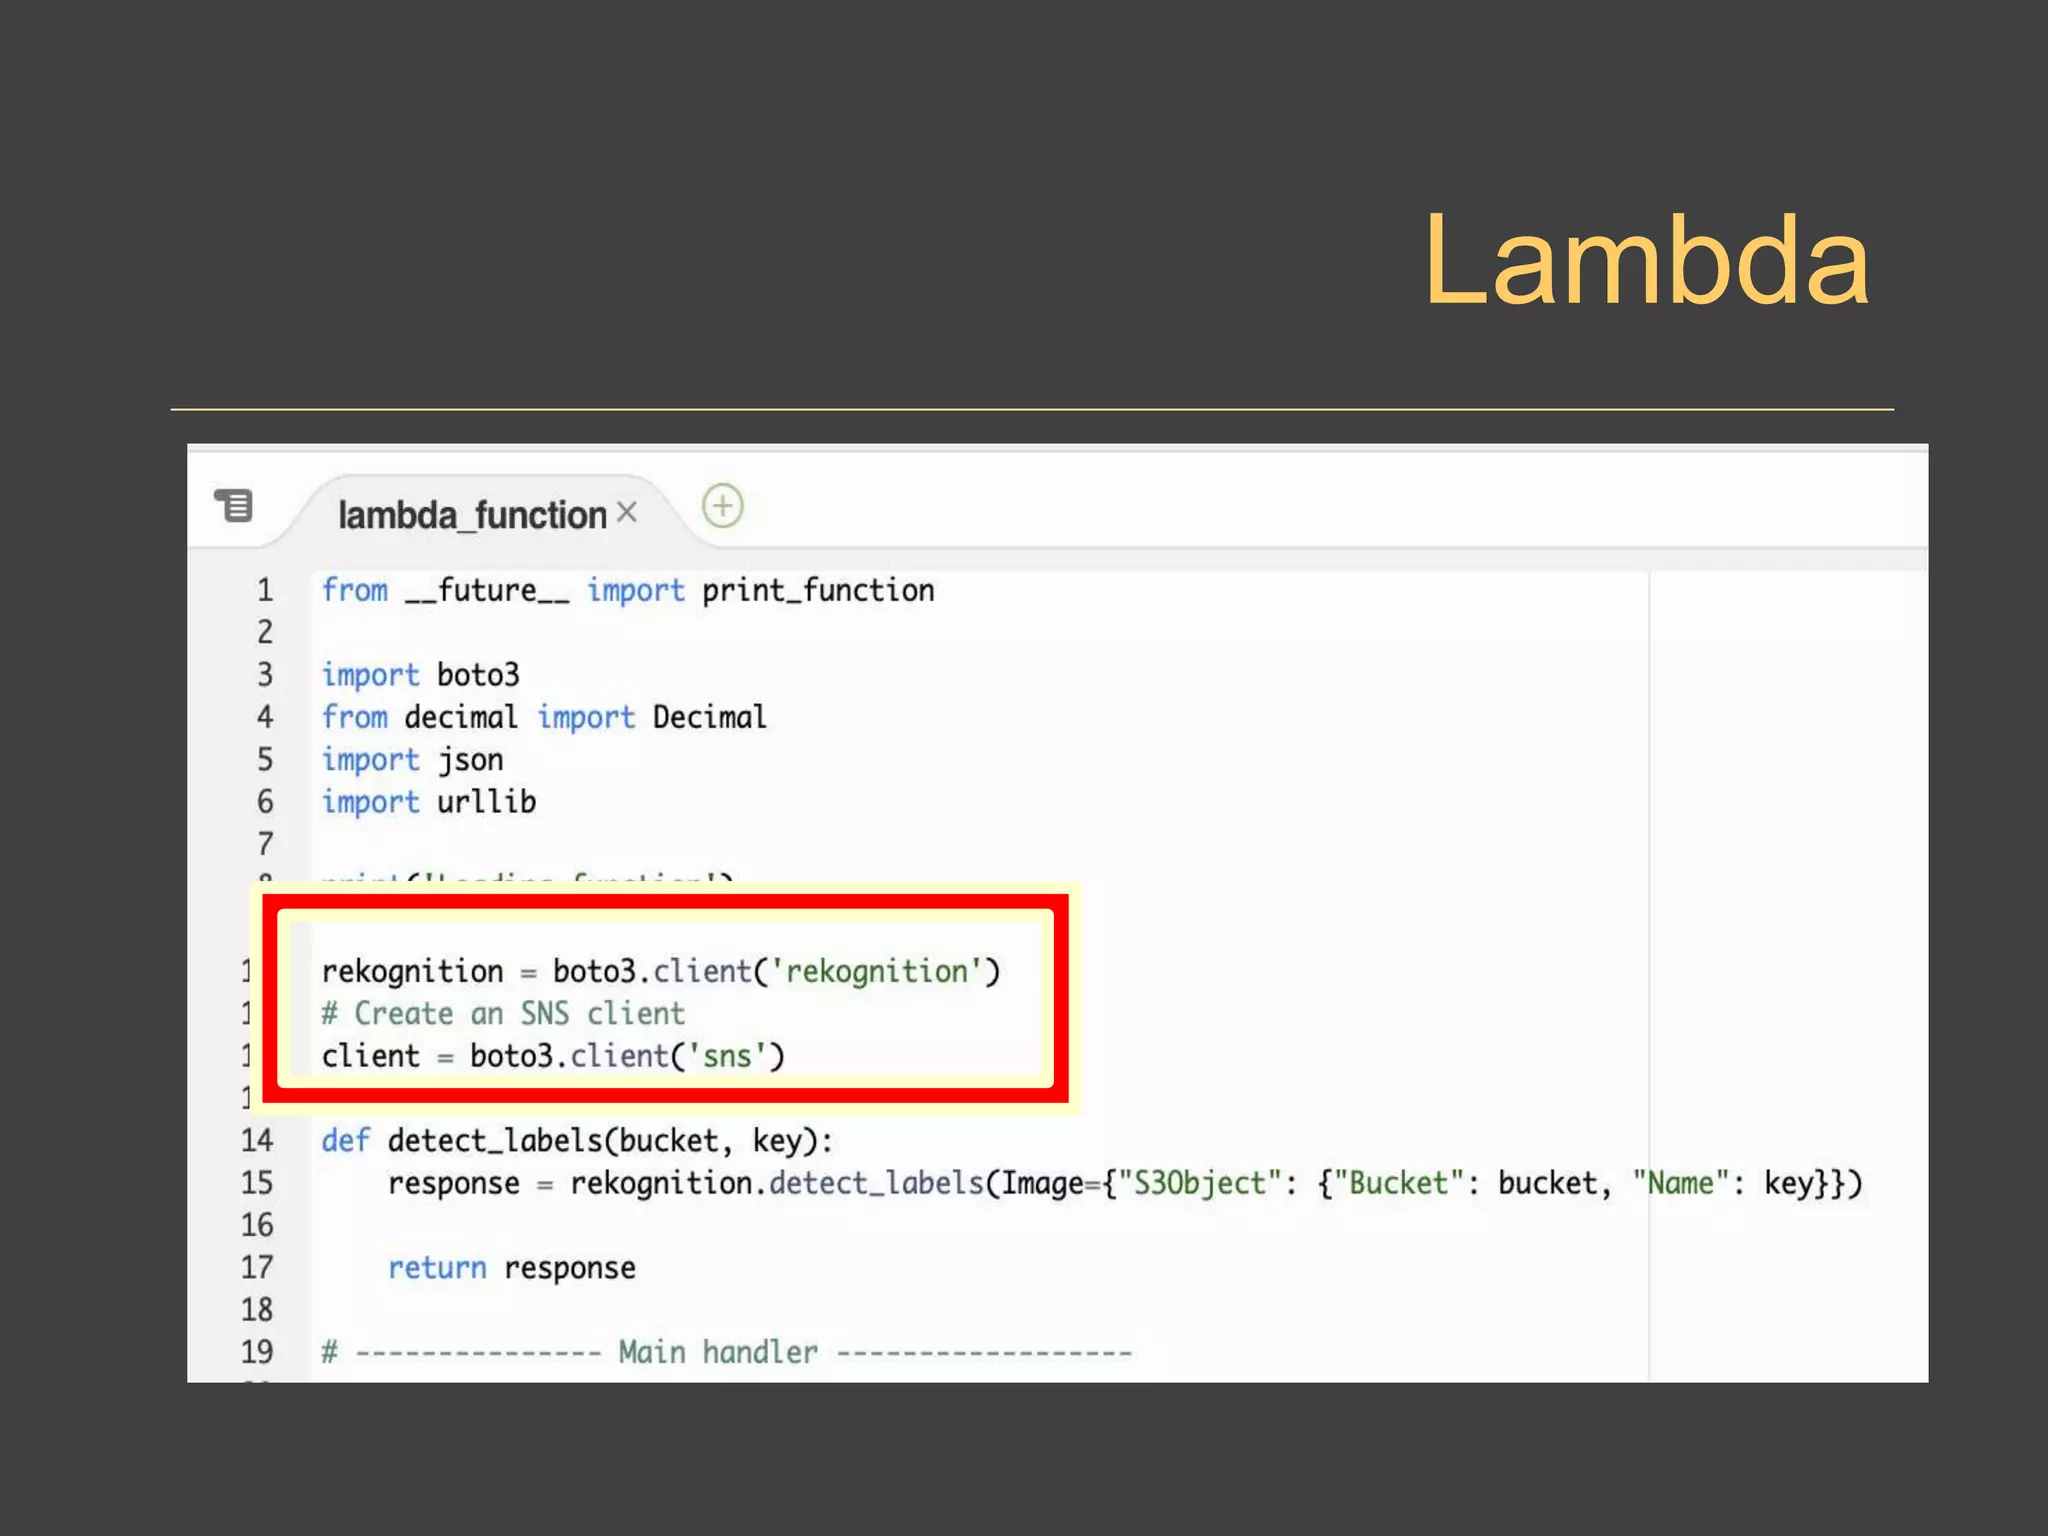The image size is (2048, 1536).
Task: Close the lambda_function tab
Action: [x=627, y=512]
